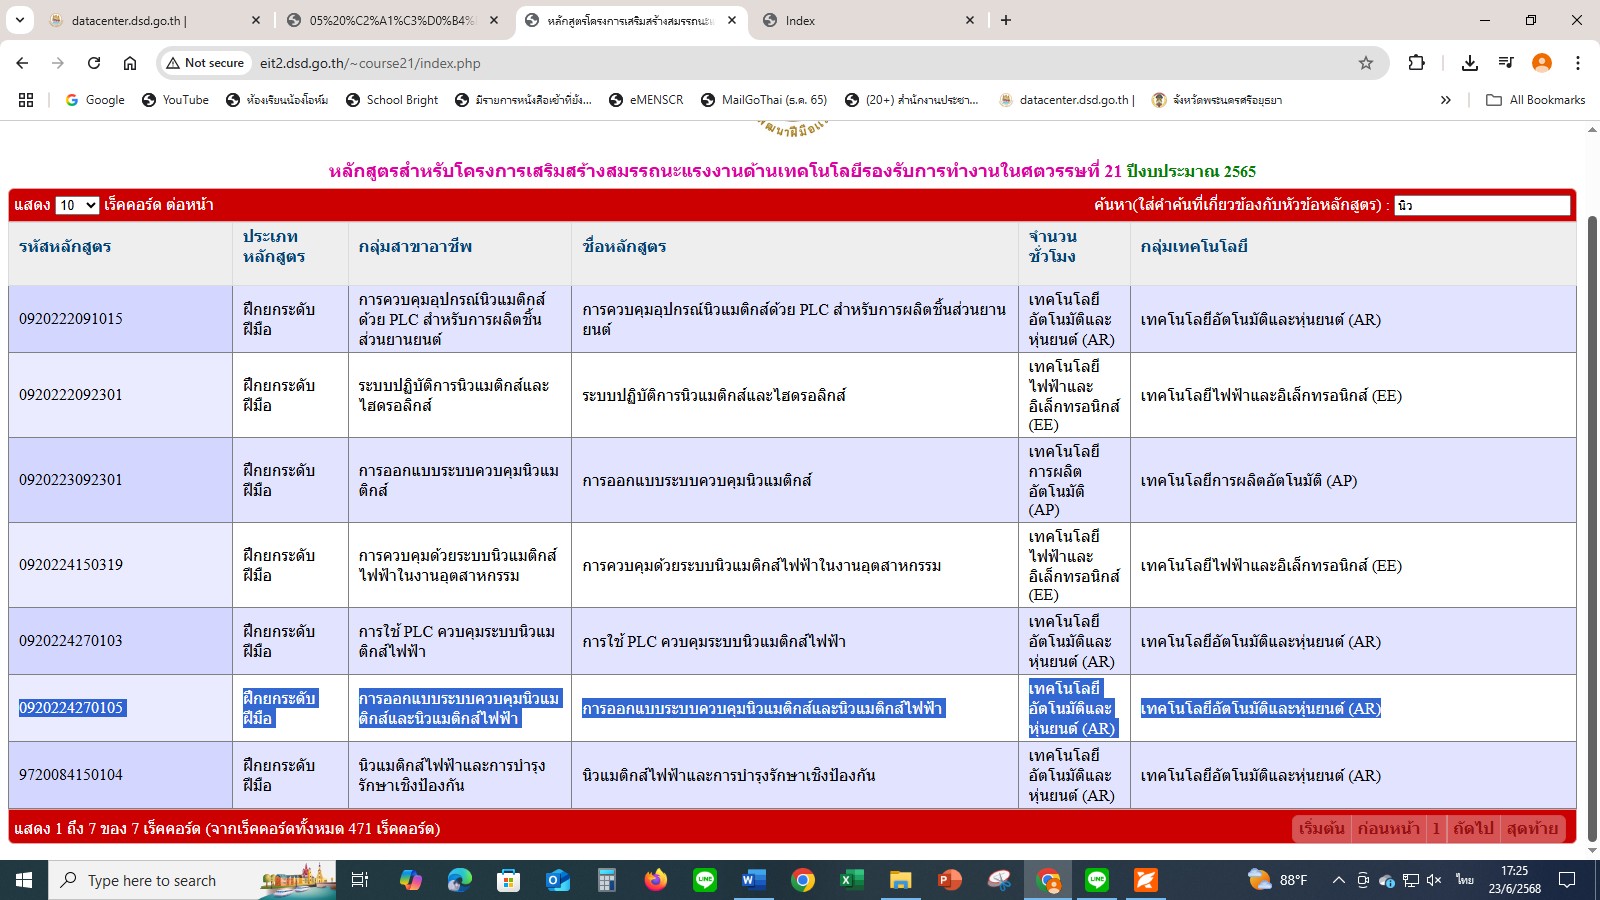The image size is (1600, 900).
Task: Select page number 1 in pagination
Action: coord(1436,828)
